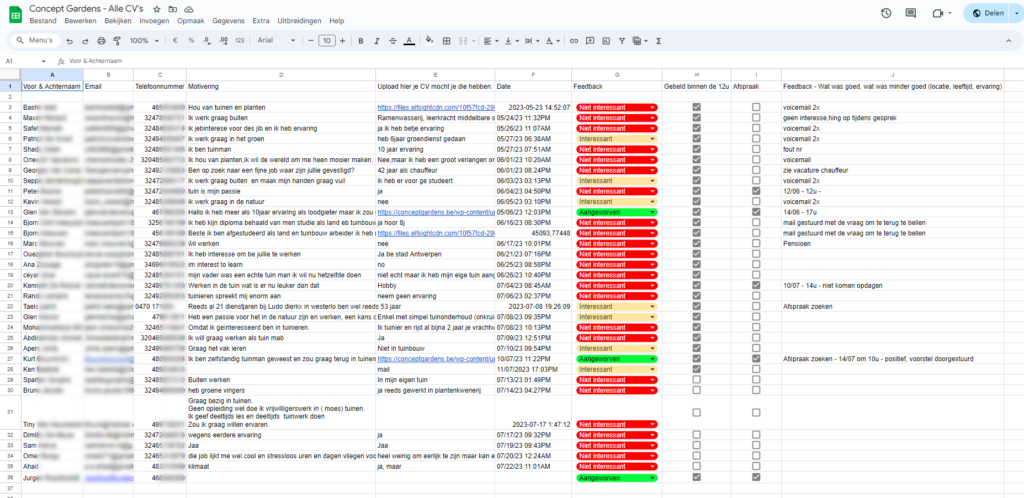
Task: Open the 100% zoom dropdown
Action: pos(144,40)
